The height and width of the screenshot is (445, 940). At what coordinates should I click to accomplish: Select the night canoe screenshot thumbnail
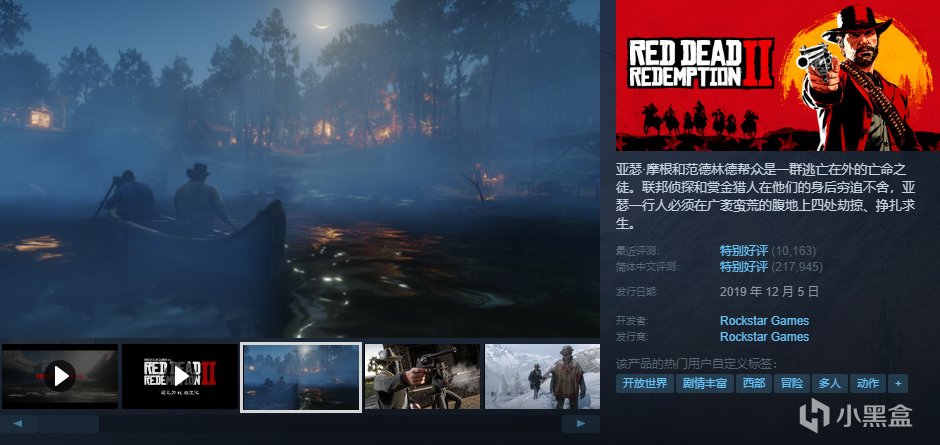301,377
